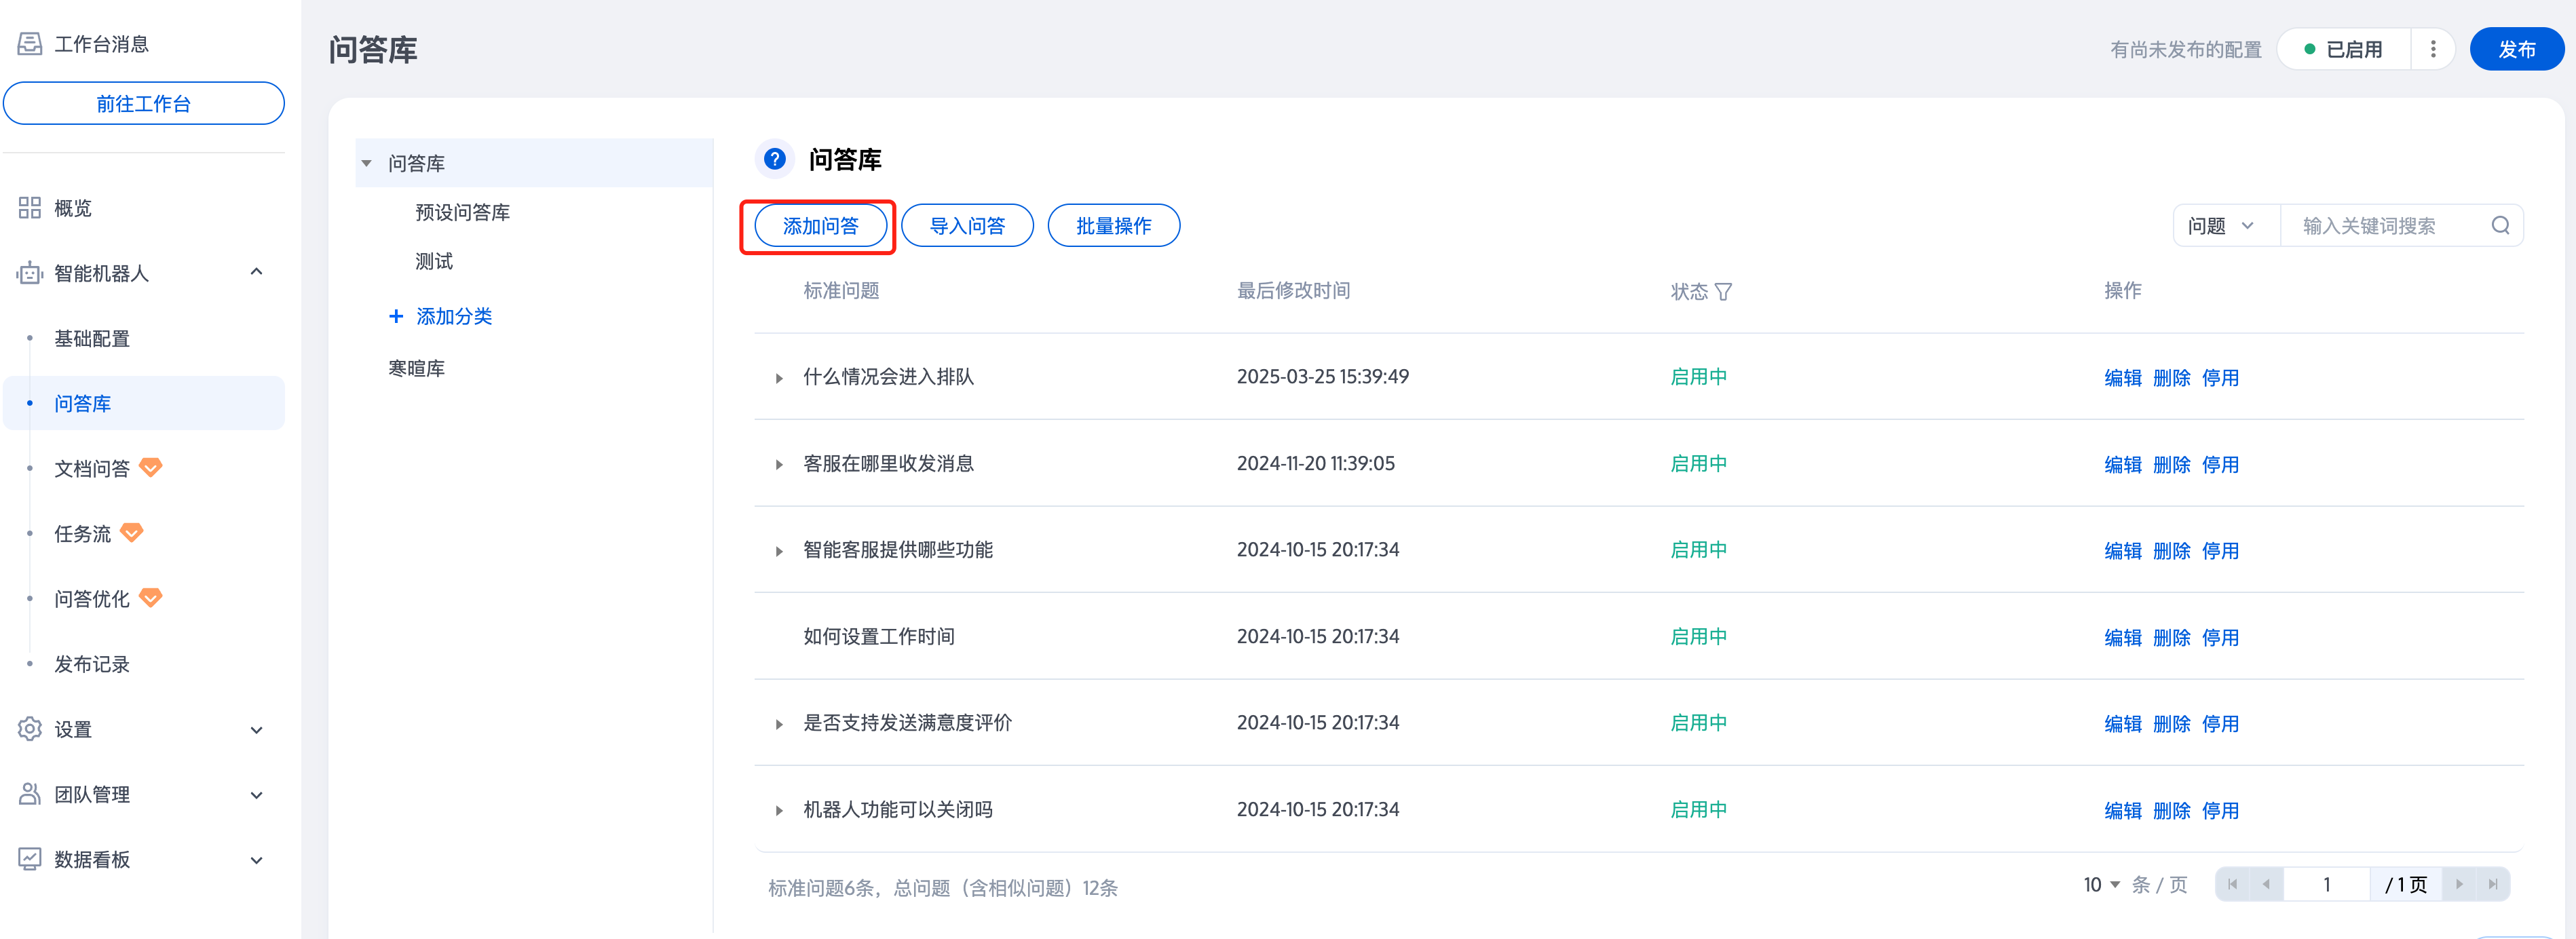Go to last page pagination icon

(2492, 885)
